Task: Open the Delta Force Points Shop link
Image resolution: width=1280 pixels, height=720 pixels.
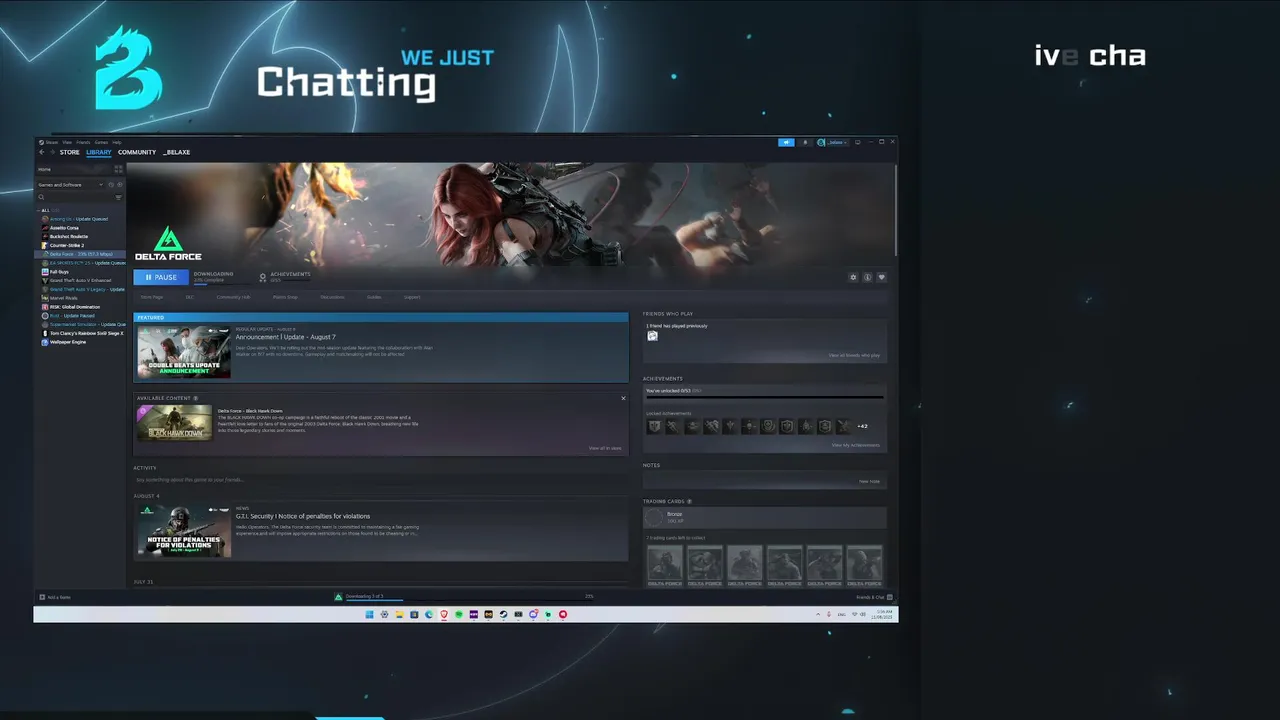Action: pyautogui.click(x=285, y=297)
